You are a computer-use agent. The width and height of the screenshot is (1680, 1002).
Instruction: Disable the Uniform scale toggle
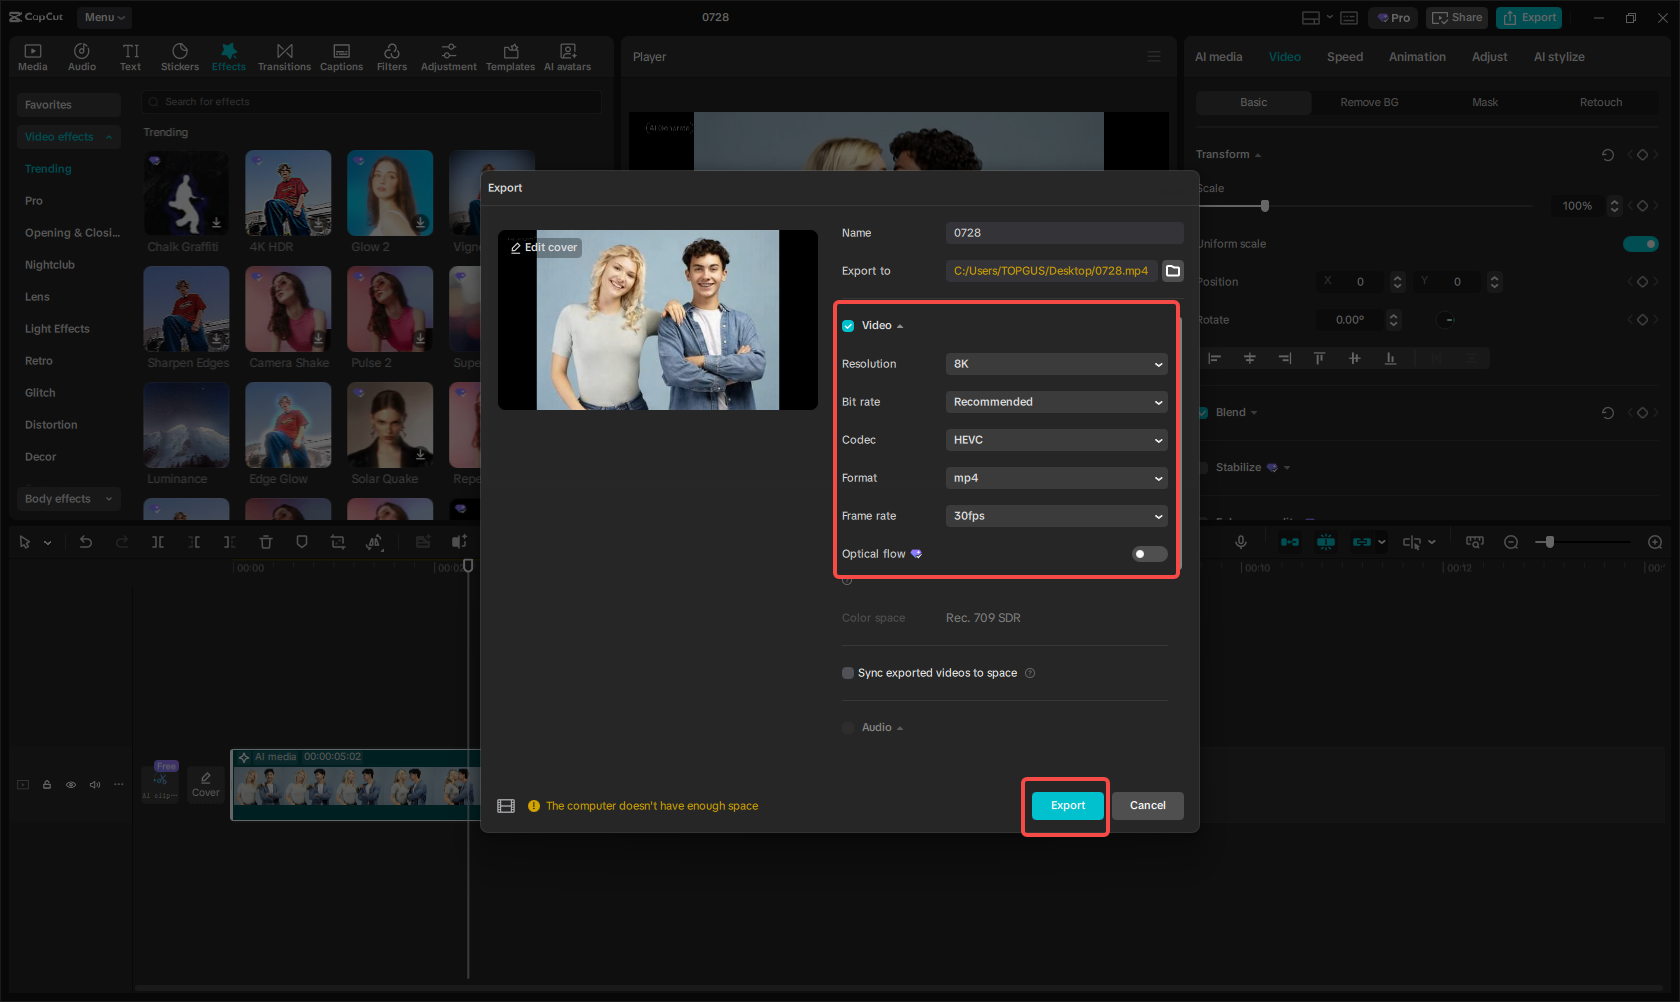1640,243
